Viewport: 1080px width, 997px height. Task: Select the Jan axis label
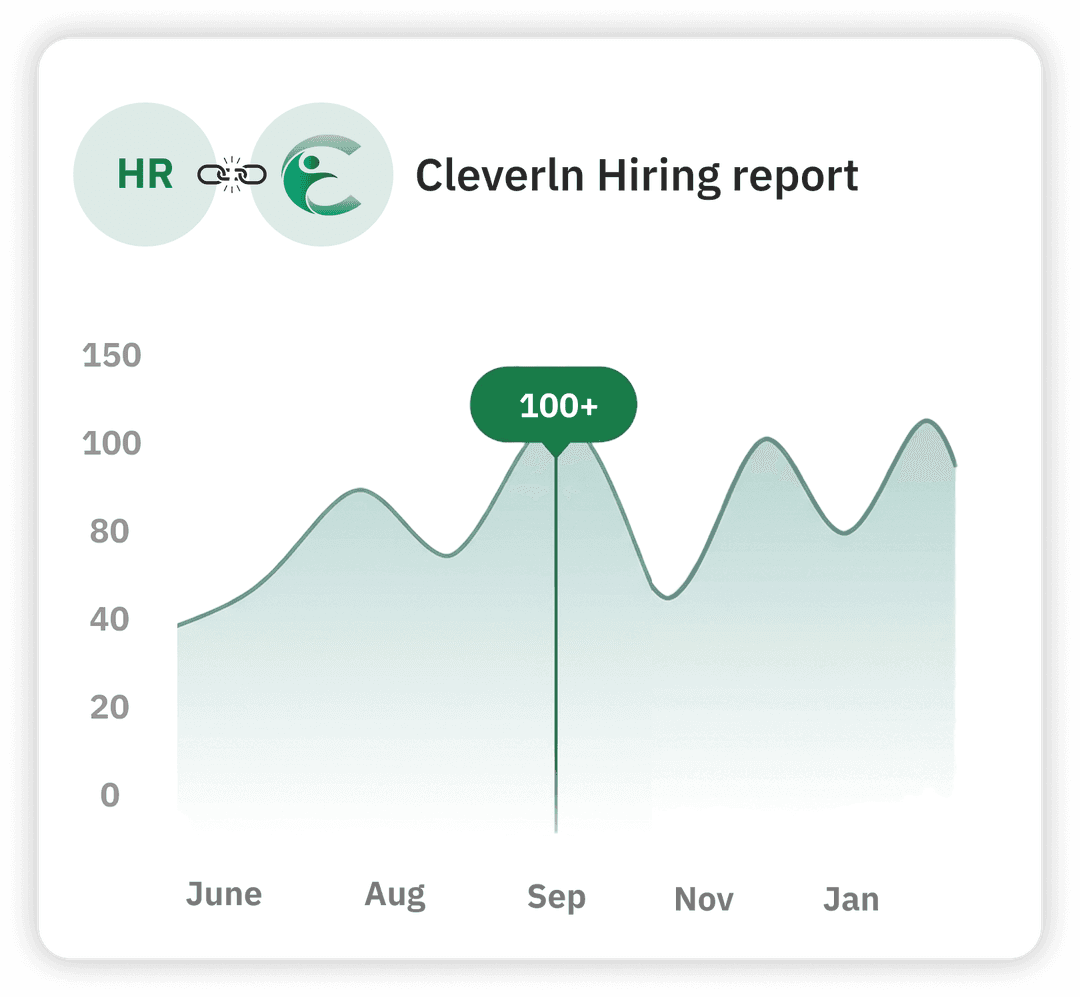(x=851, y=899)
